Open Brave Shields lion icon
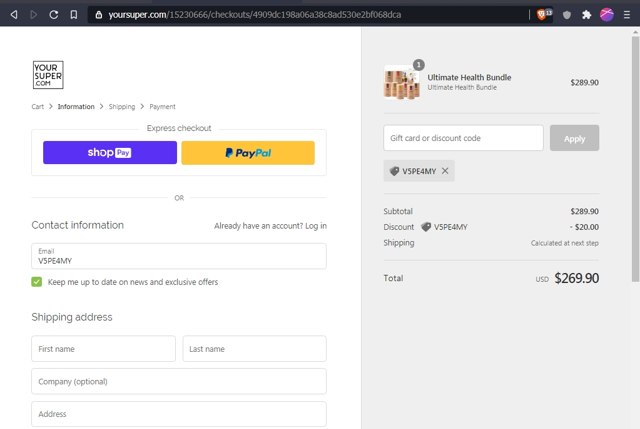Viewport: 640px width, 429px height. (x=544, y=15)
